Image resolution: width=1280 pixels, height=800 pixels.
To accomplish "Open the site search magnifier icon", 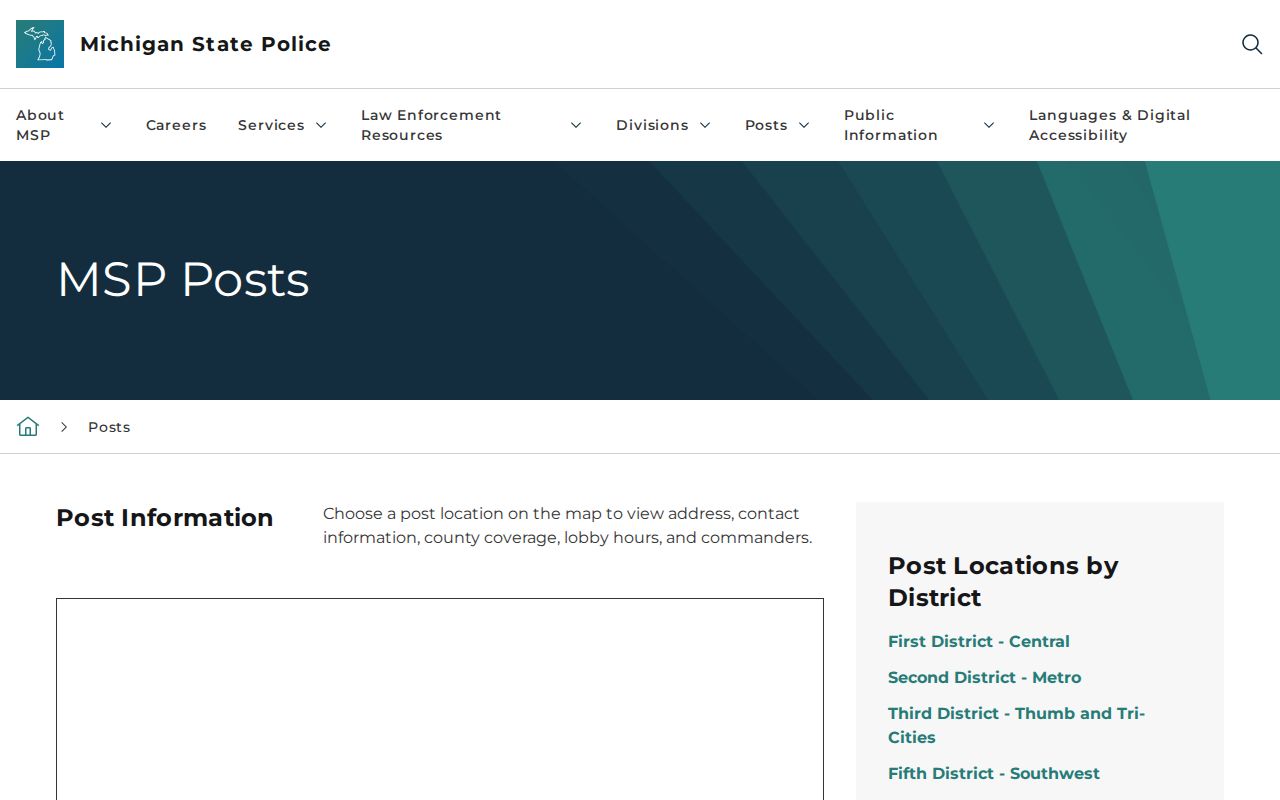I will click(1252, 44).
